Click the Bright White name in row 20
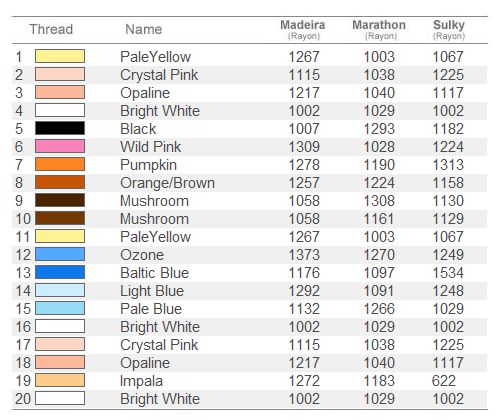Viewport: 500px width, 420px height. pos(160,399)
